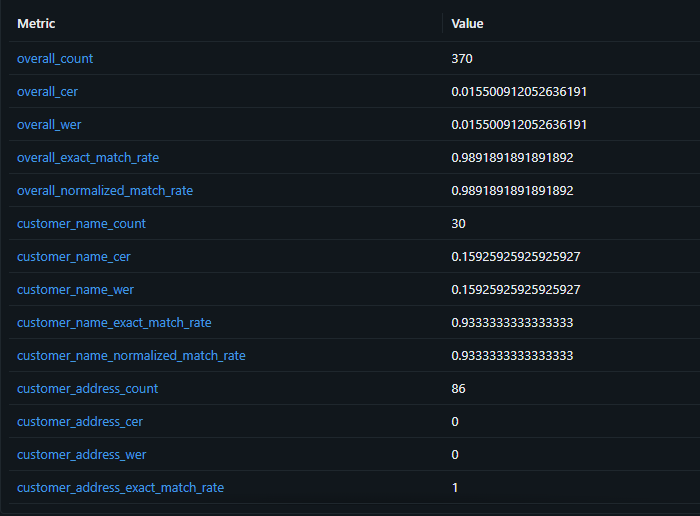Click the overall_cer metric link

[47, 92]
